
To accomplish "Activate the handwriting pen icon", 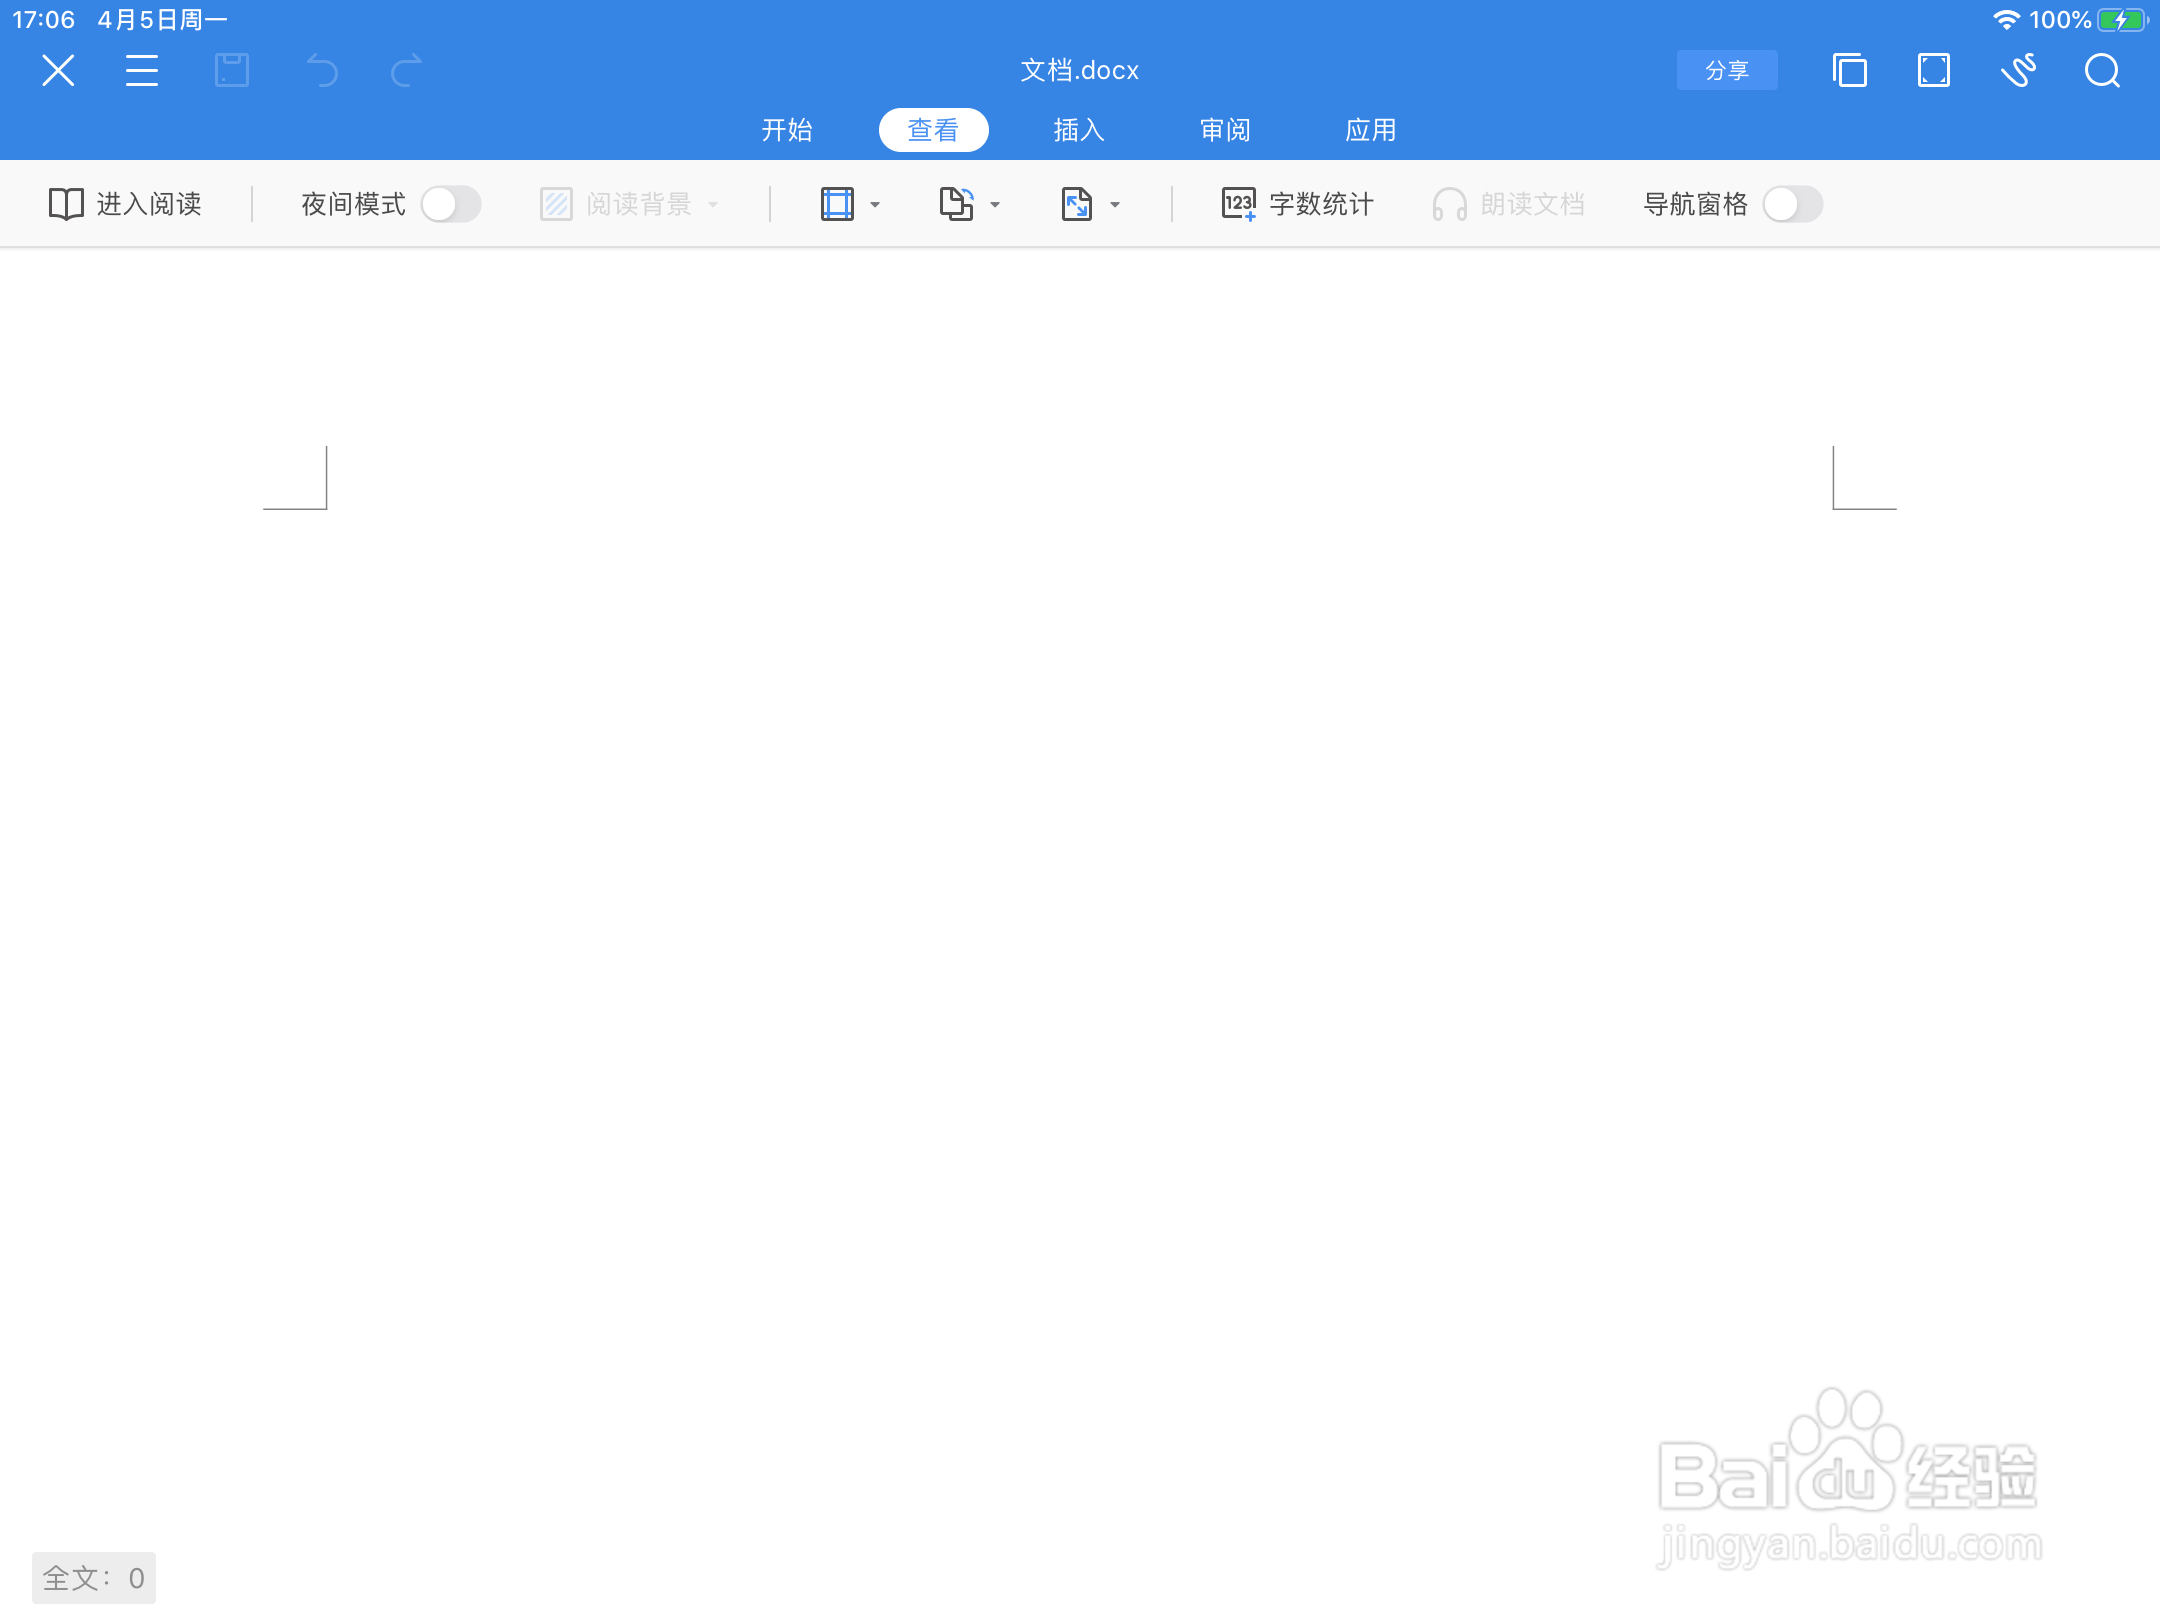I will pyautogui.click(x=2018, y=71).
